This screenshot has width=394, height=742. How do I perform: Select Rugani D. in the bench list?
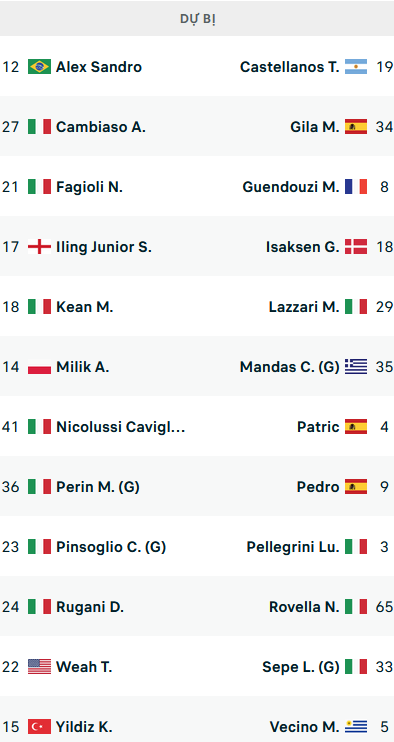coord(90,607)
